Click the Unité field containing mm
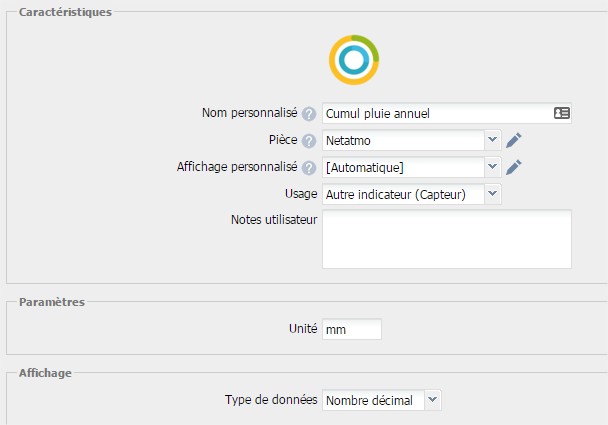 pyautogui.click(x=351, y=329)
